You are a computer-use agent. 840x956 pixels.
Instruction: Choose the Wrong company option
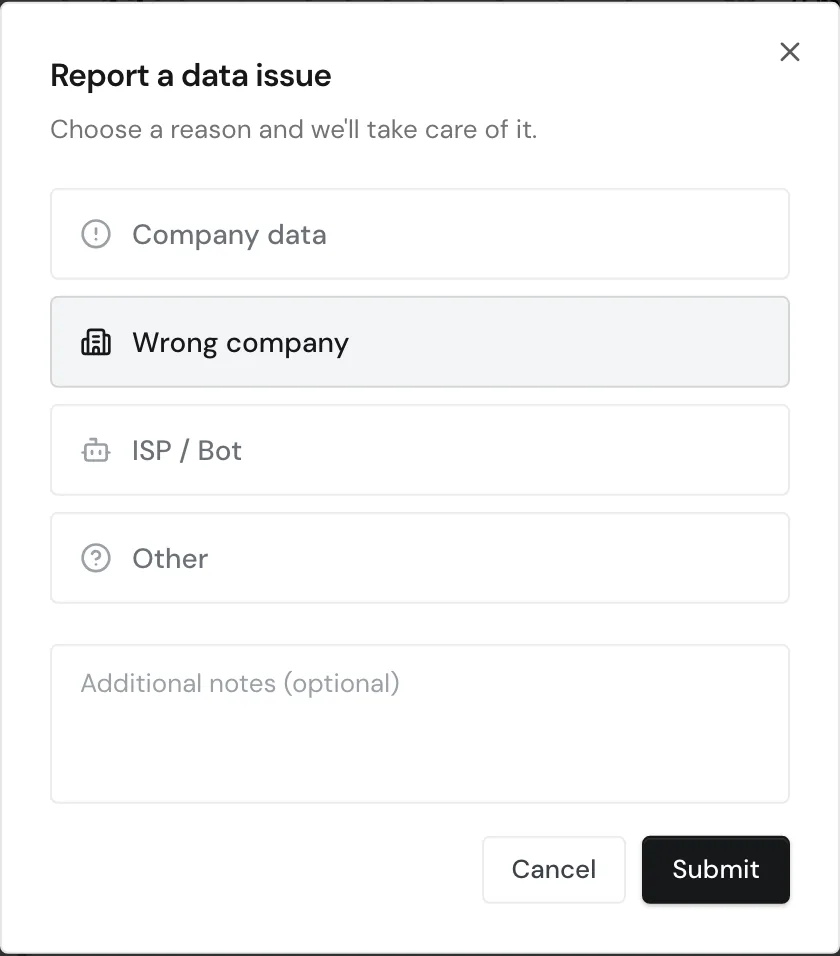[420, 342]
